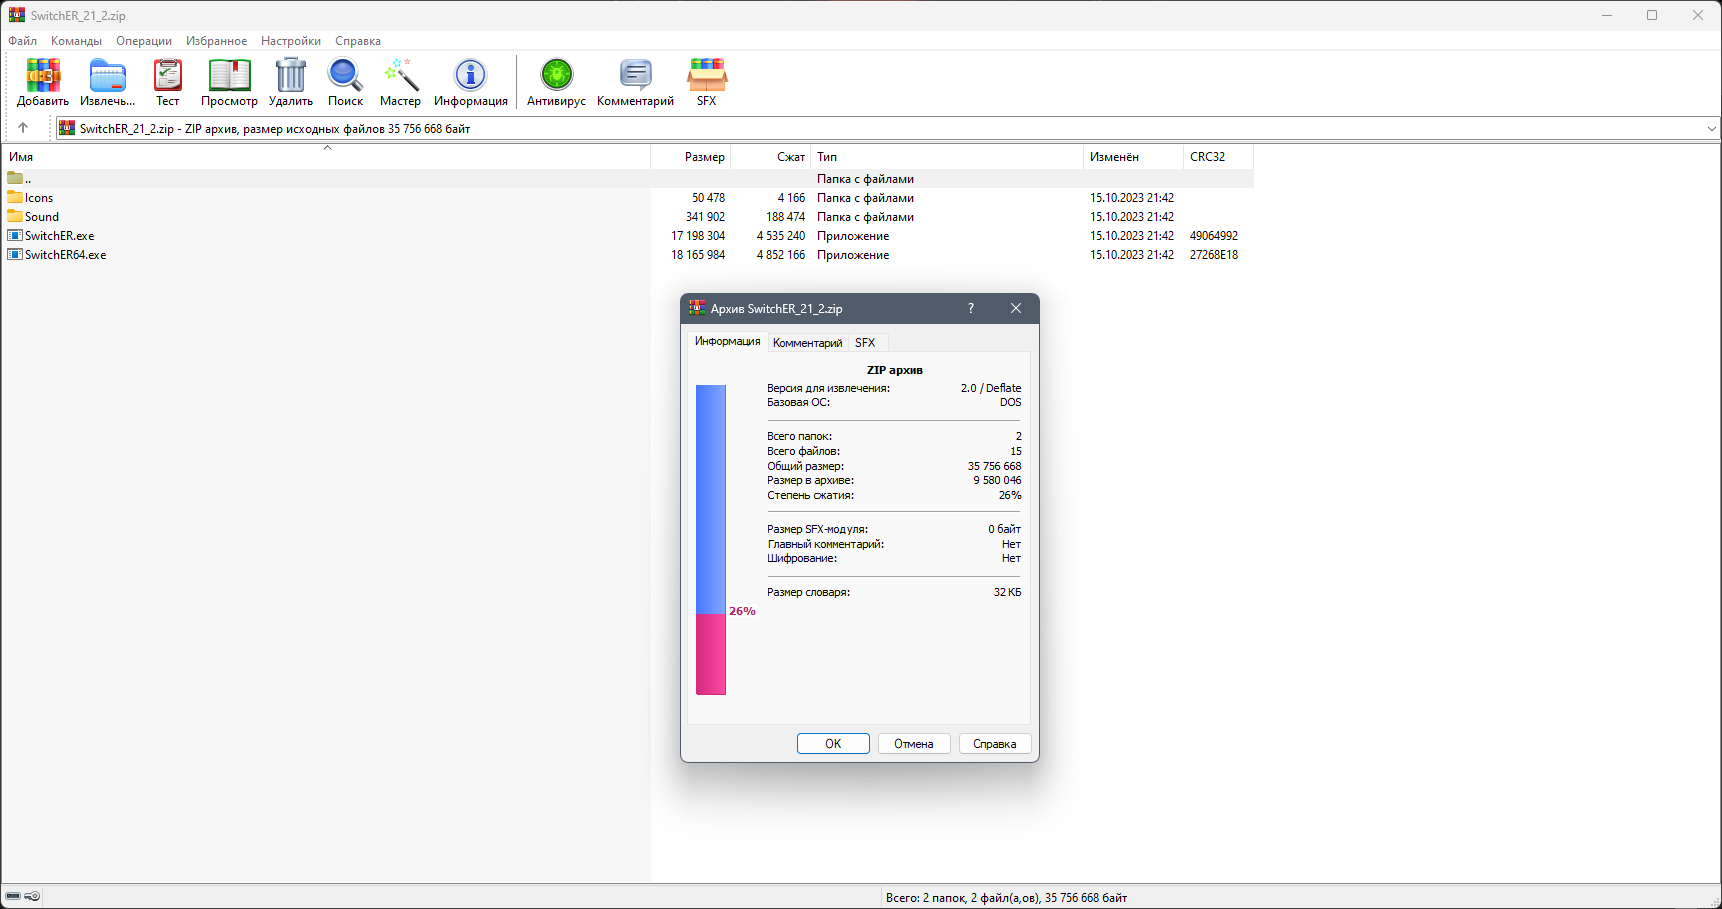Switch to the Комментарий dialog tab
This screenshot has width=1722, height=909.
pos(807,342)
